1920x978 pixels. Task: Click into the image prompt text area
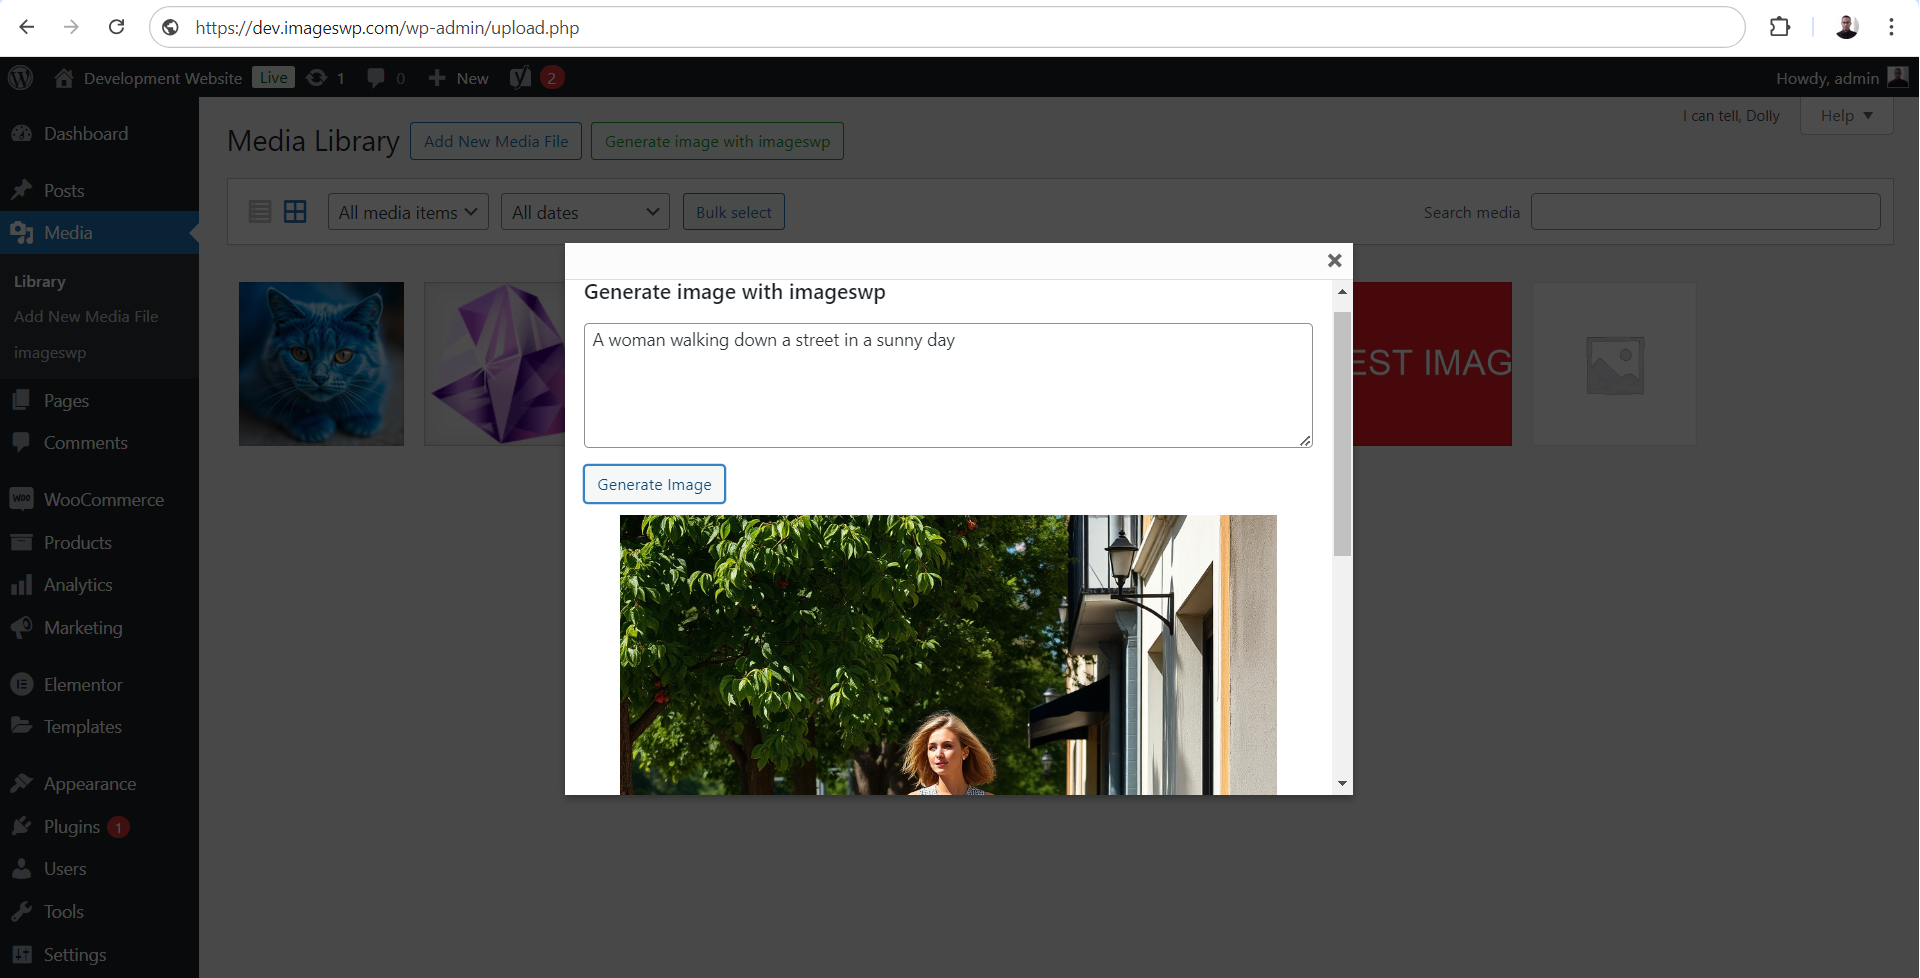click(x=948, y=385)
